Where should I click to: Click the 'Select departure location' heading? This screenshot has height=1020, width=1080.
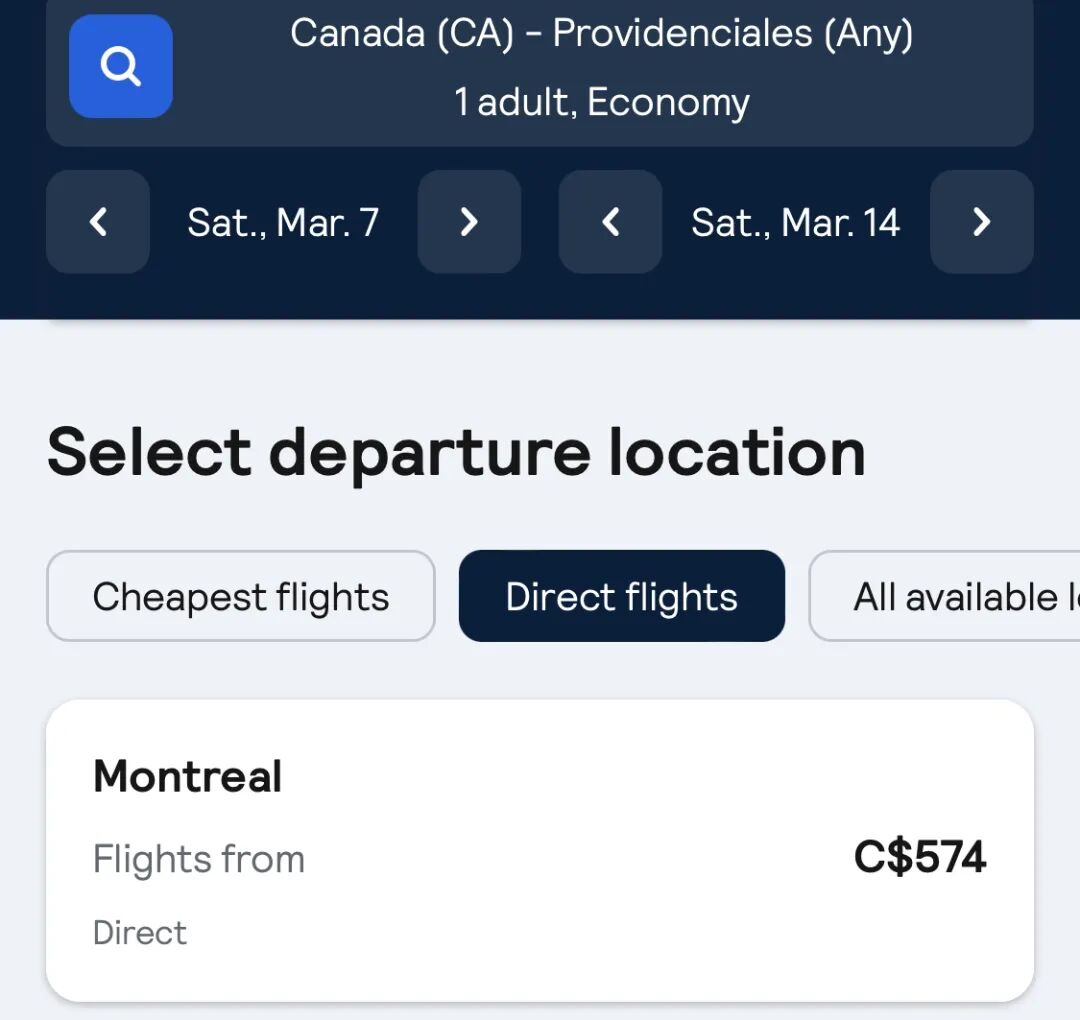[456, 453]
